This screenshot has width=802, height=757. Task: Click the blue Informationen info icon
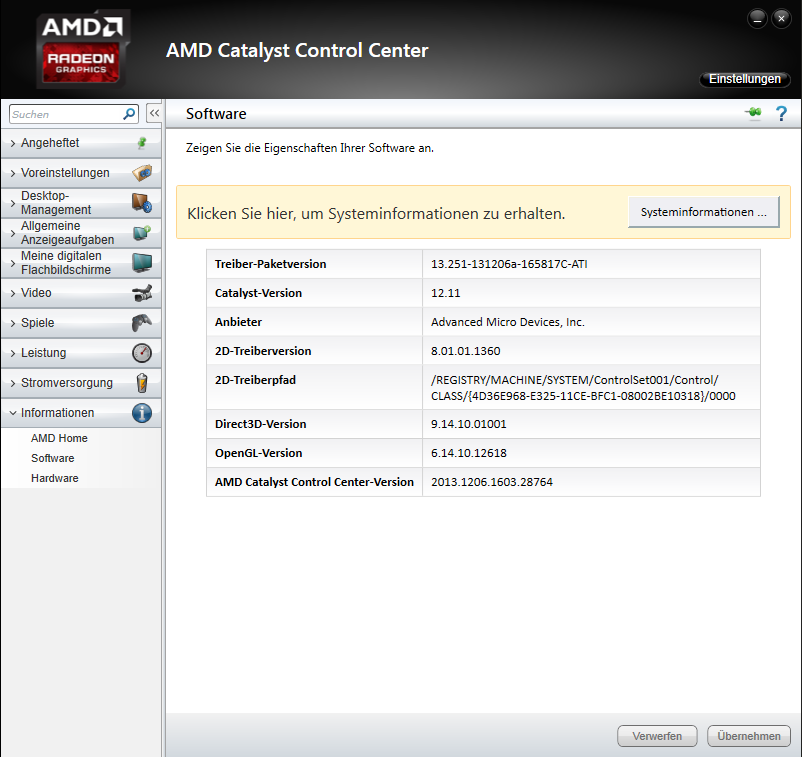click(142, 413)
